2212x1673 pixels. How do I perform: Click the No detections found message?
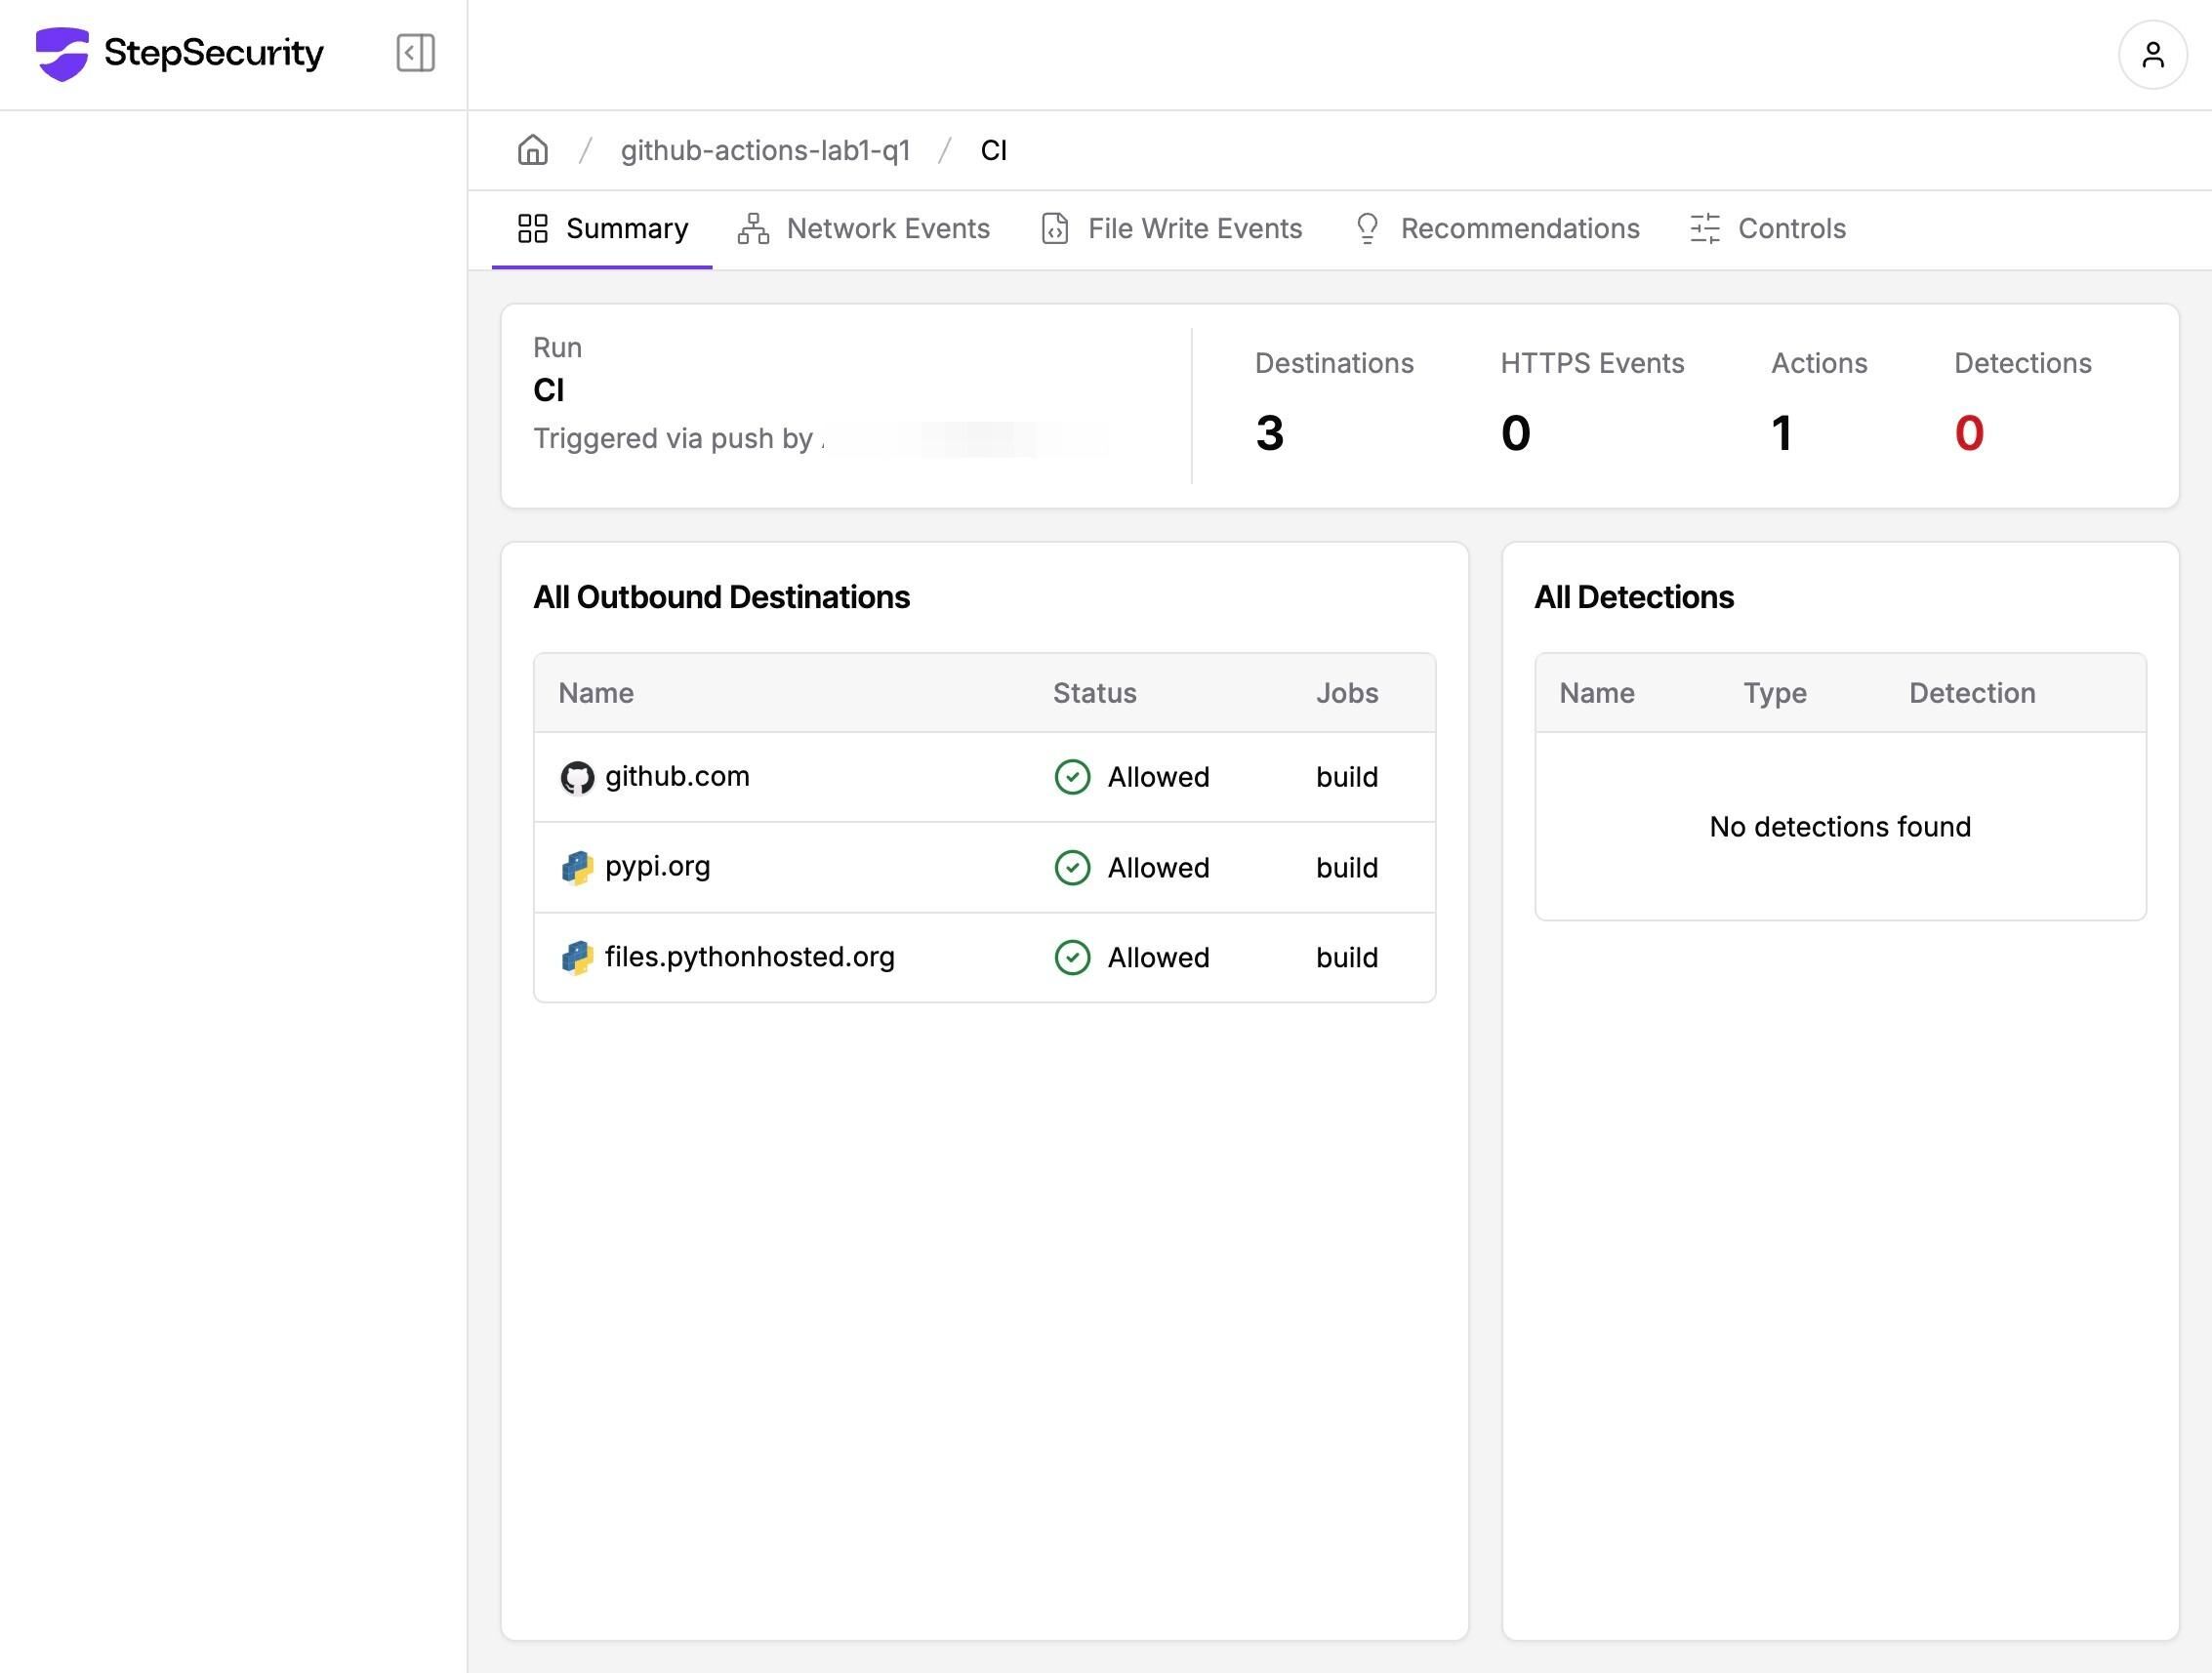pyautogui.click(x=1840, y=827)
